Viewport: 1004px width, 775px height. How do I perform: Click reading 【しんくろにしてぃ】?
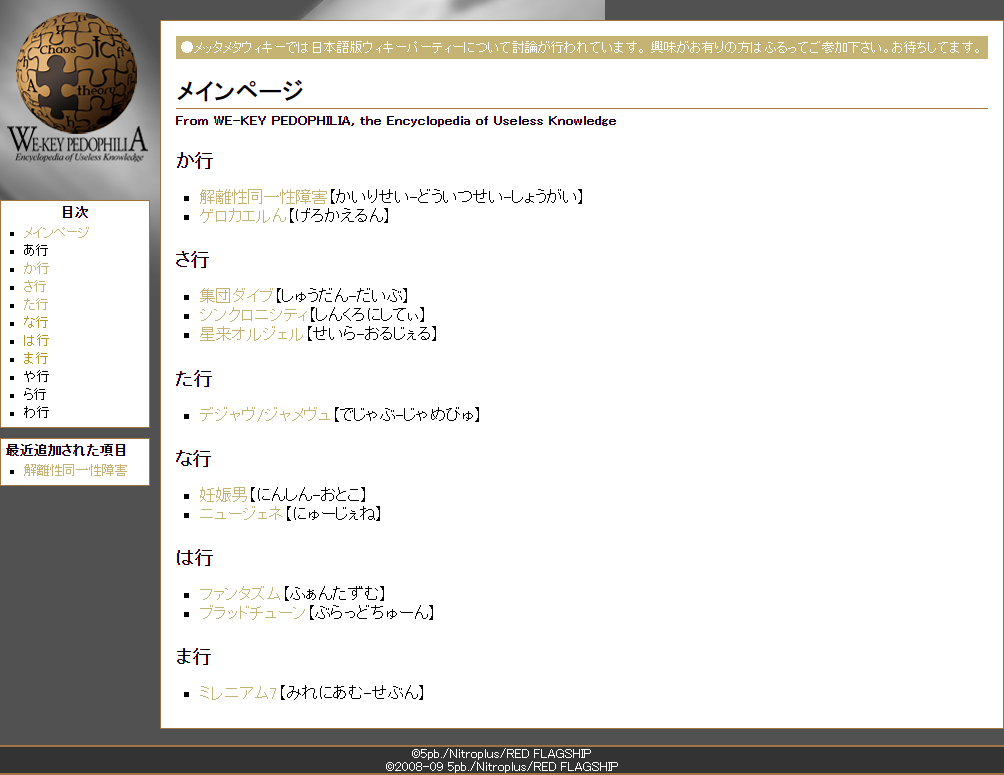click(x=368, y=314)
